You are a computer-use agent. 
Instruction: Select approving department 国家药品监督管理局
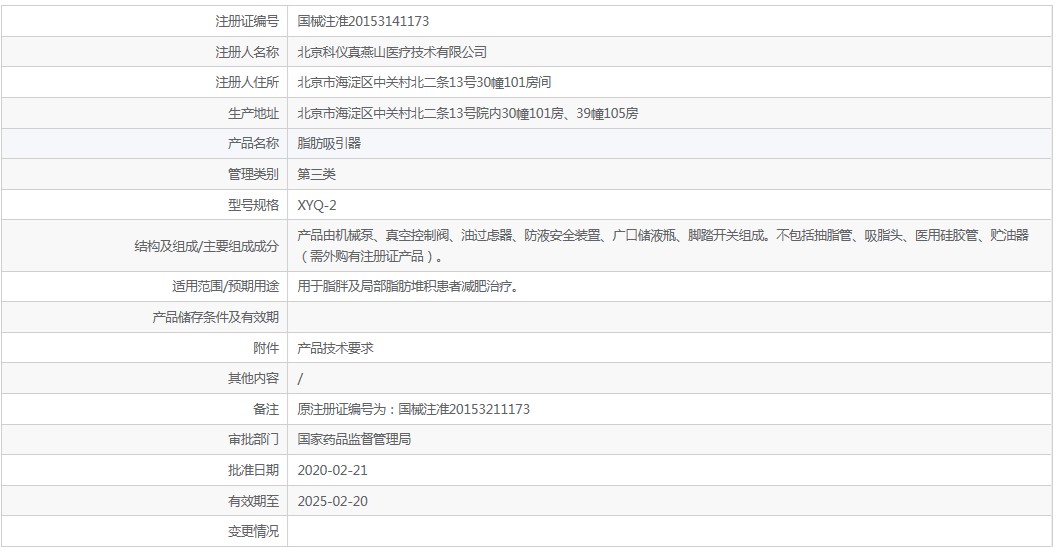click(354, 439)
